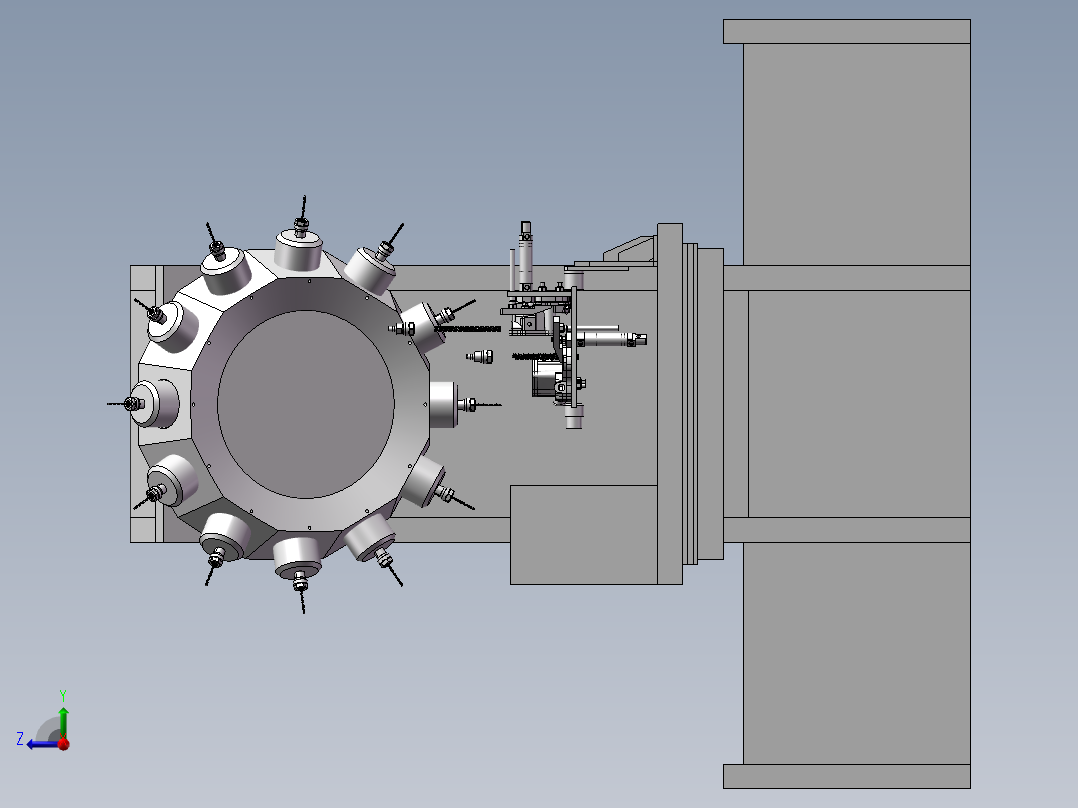1078x808 pixels.
Task: Select the horizontal pneumatic cylinder in the small mechanism
Action: tap(609, 339)
